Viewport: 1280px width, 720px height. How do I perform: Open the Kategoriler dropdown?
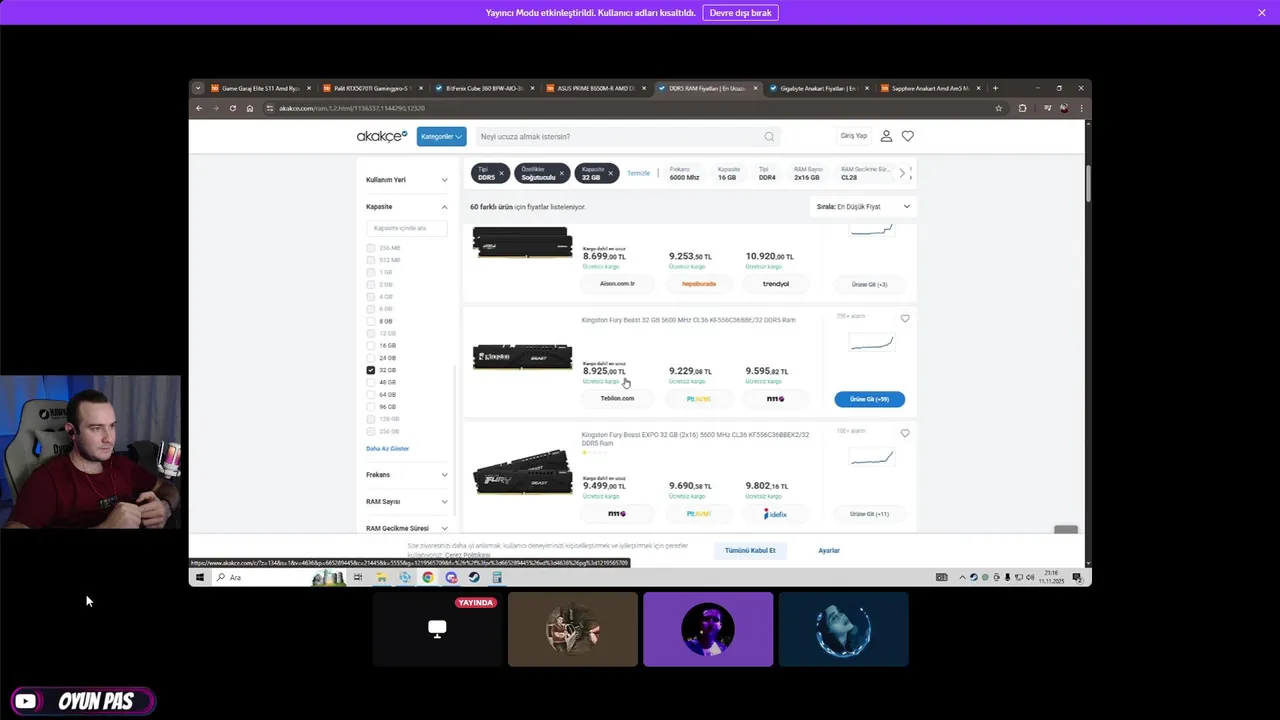(x=441, y=136)
